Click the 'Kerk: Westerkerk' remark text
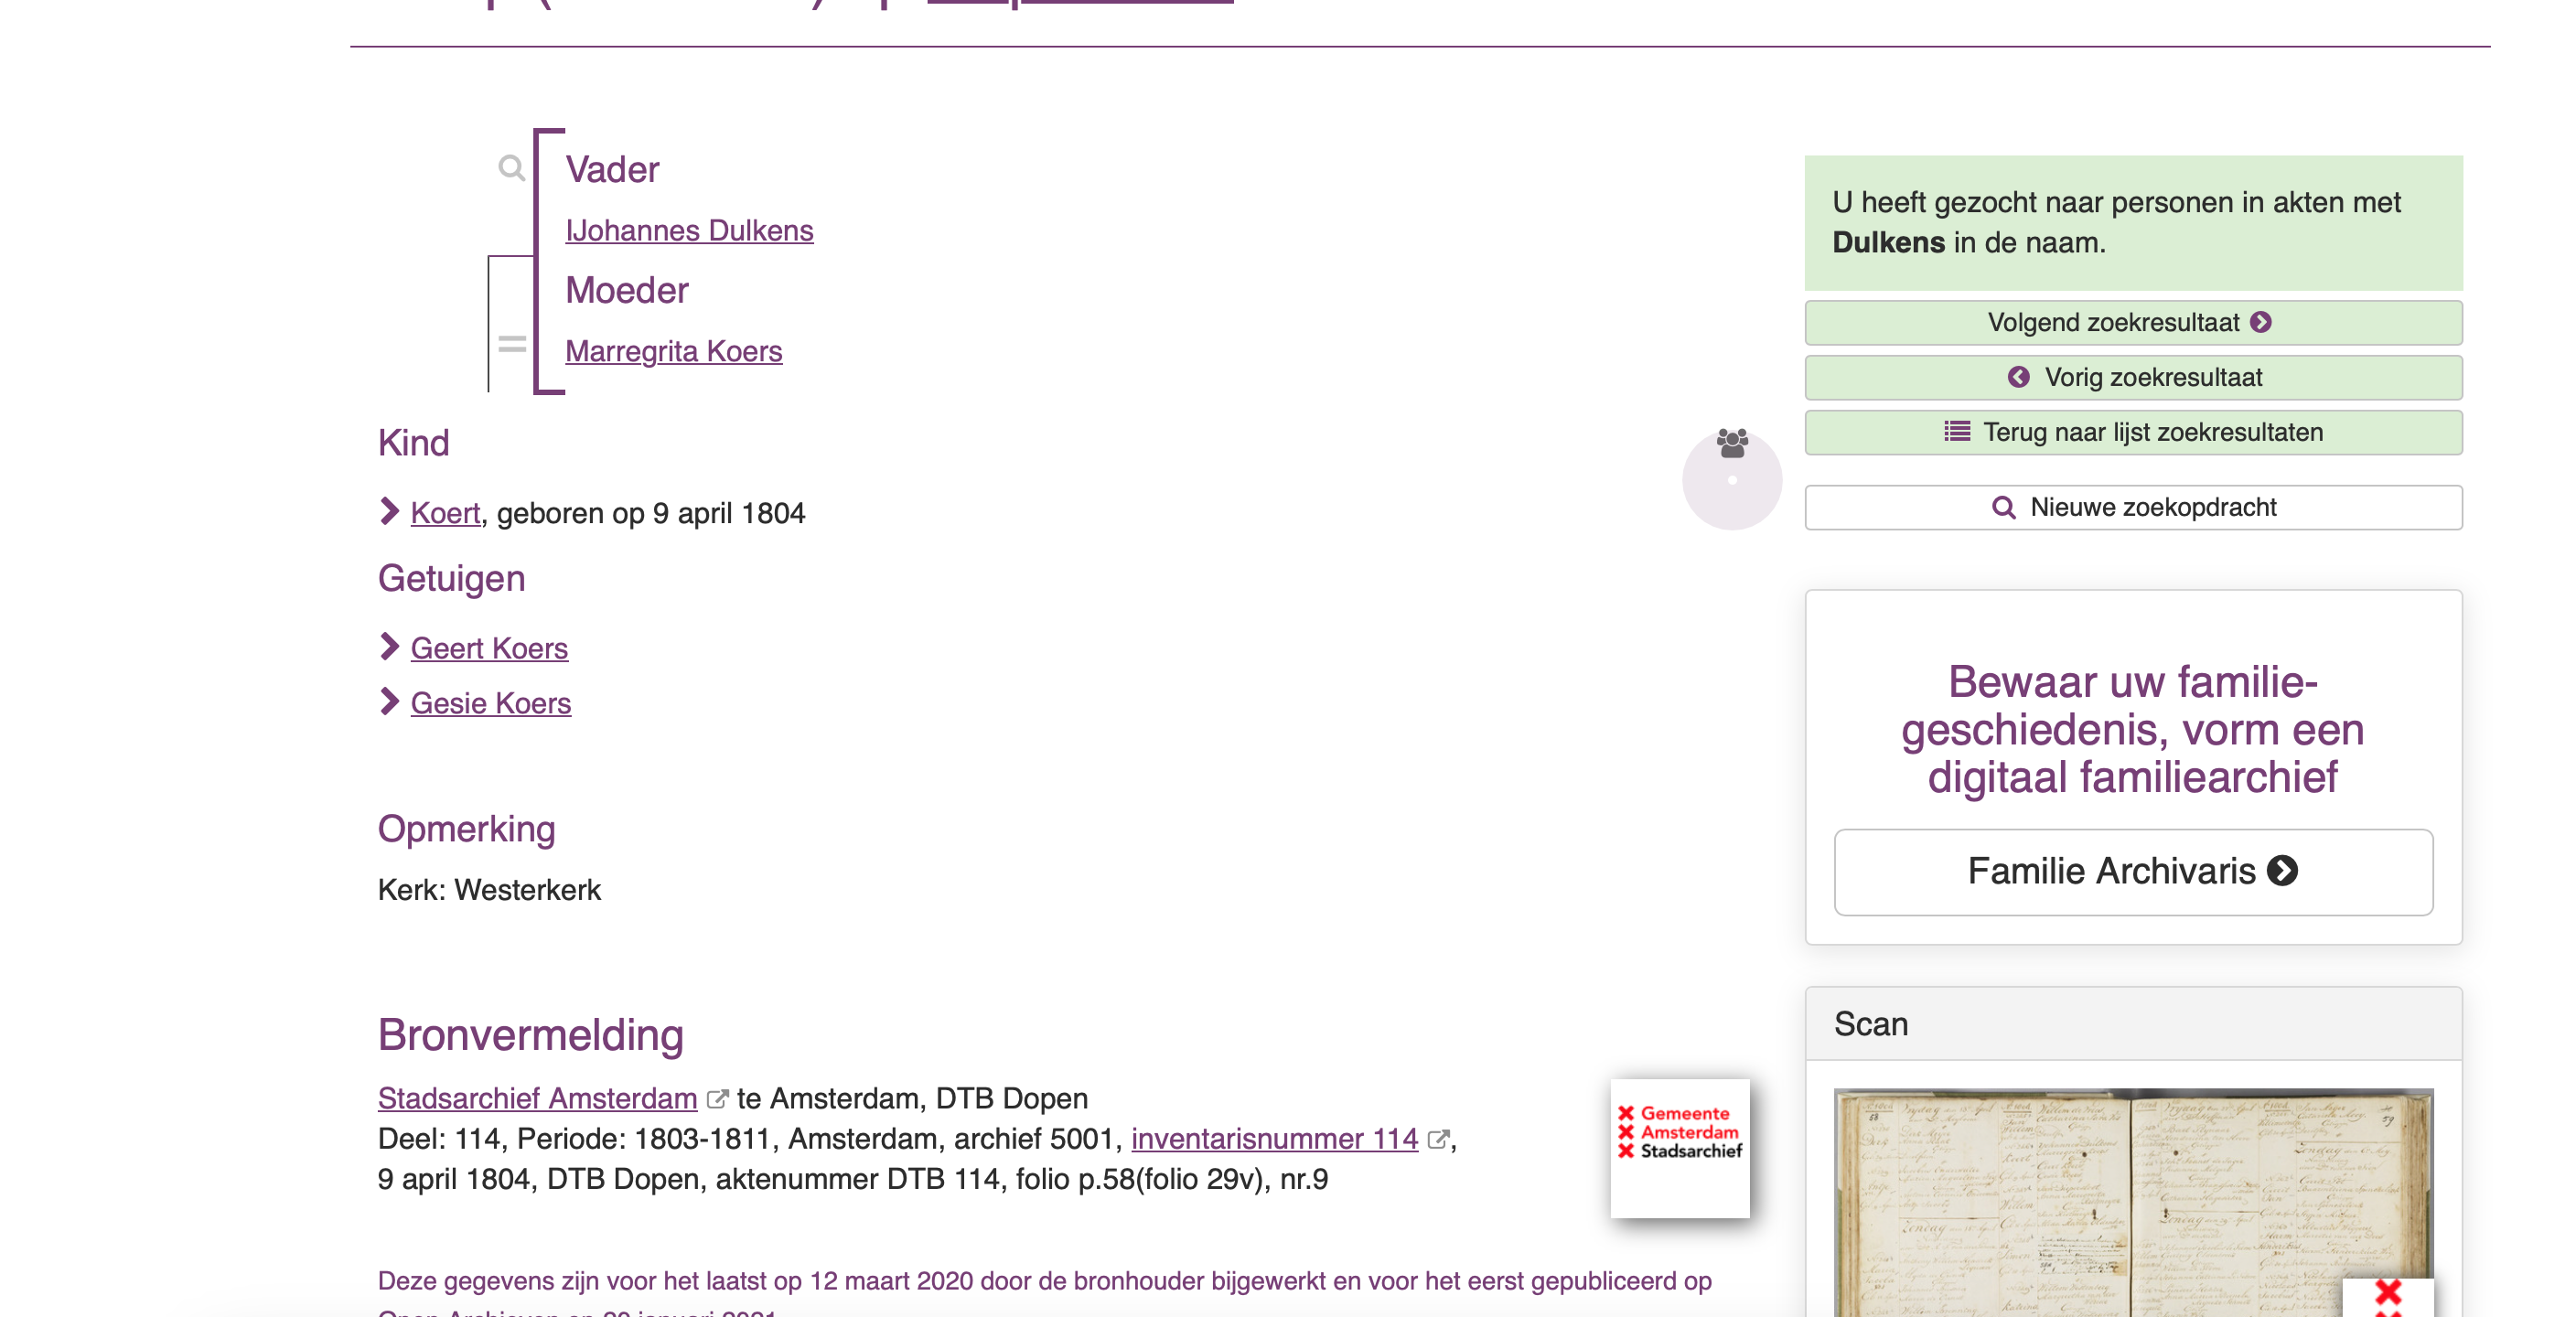 click(489, 890)
